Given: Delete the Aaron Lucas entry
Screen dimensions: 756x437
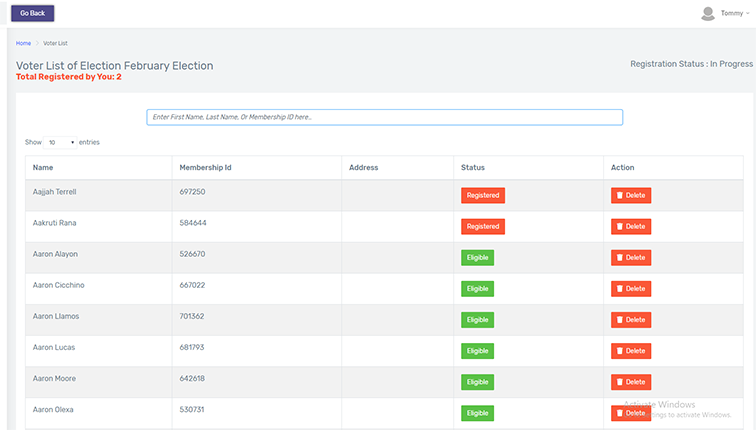Looking at the screenshot, I should coord(631,351).
